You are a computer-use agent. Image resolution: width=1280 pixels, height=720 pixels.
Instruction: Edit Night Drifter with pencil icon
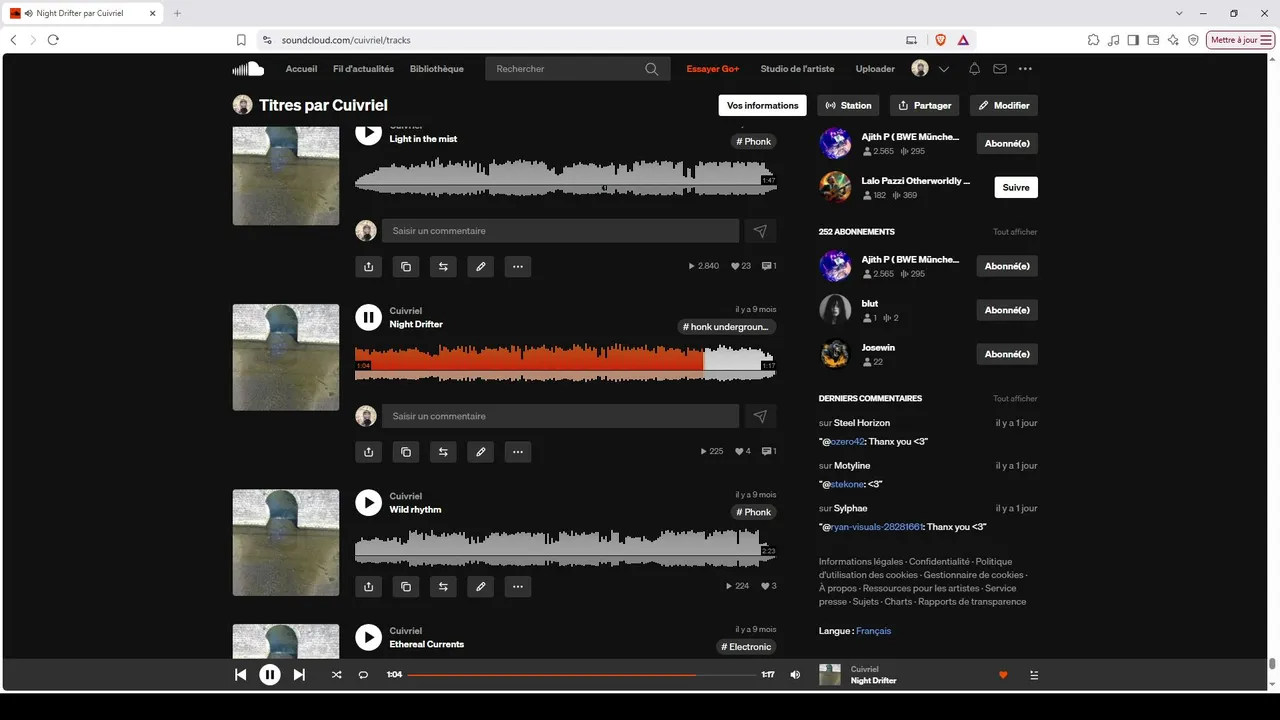click(x=481, y=452)
